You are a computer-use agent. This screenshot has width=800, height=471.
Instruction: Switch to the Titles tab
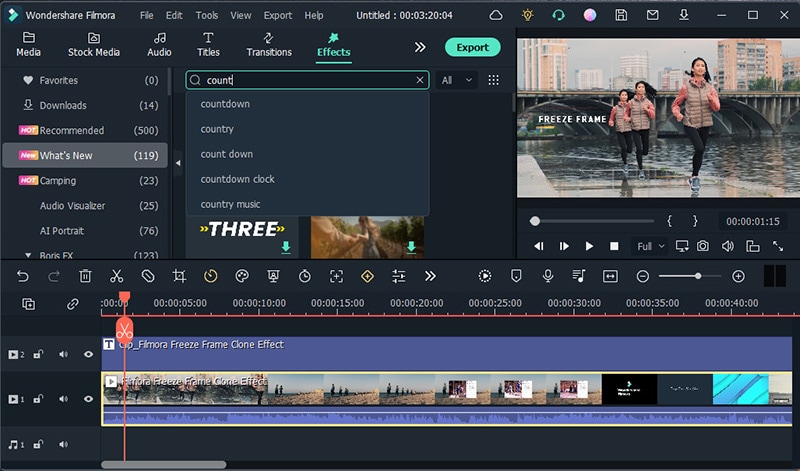tap(208, 44)
